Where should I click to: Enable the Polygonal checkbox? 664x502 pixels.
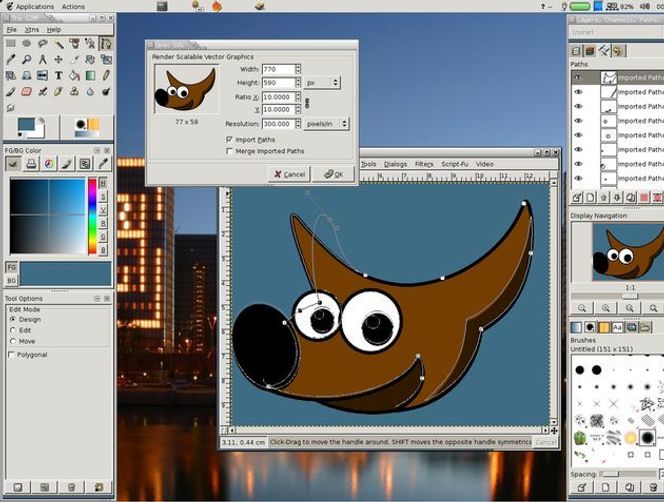pos(11,355)
